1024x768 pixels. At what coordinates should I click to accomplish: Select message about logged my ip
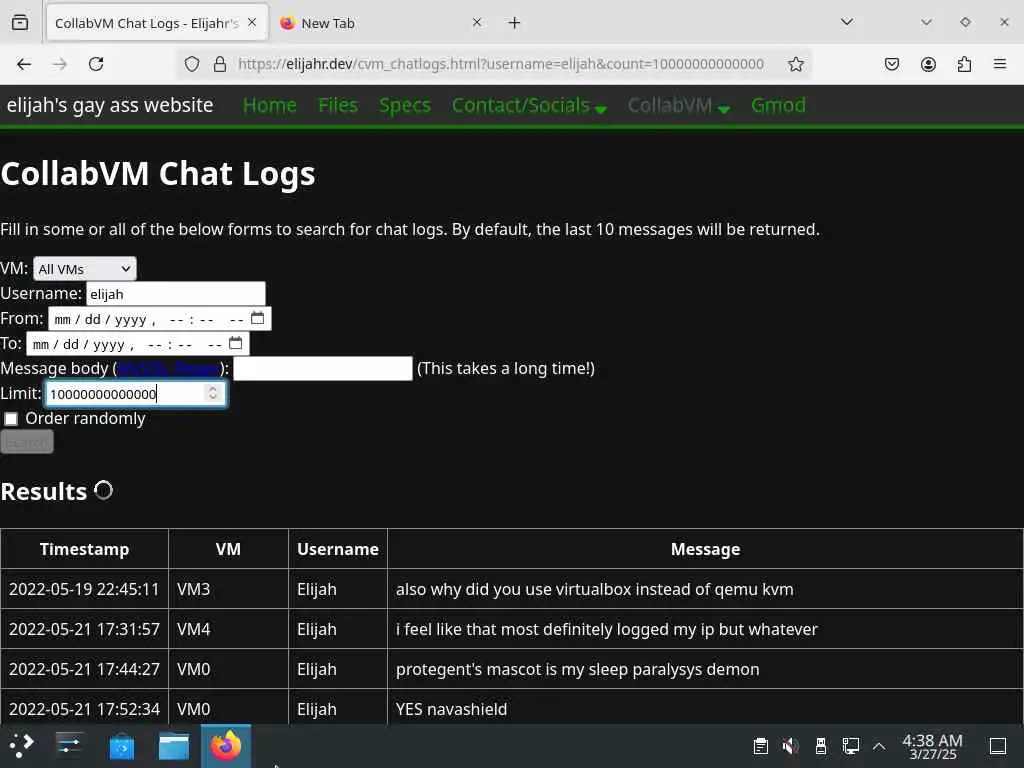click(x=705, y=629)
